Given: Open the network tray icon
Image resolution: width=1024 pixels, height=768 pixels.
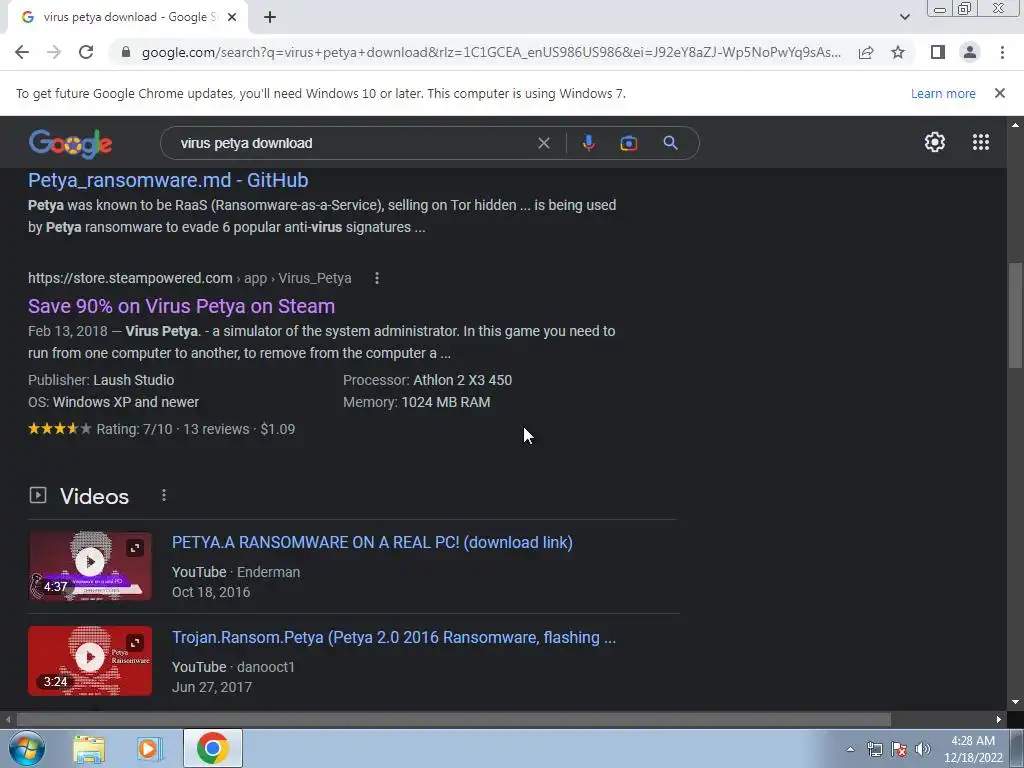Looking at the screenshot, I should (x=874, y=749).
